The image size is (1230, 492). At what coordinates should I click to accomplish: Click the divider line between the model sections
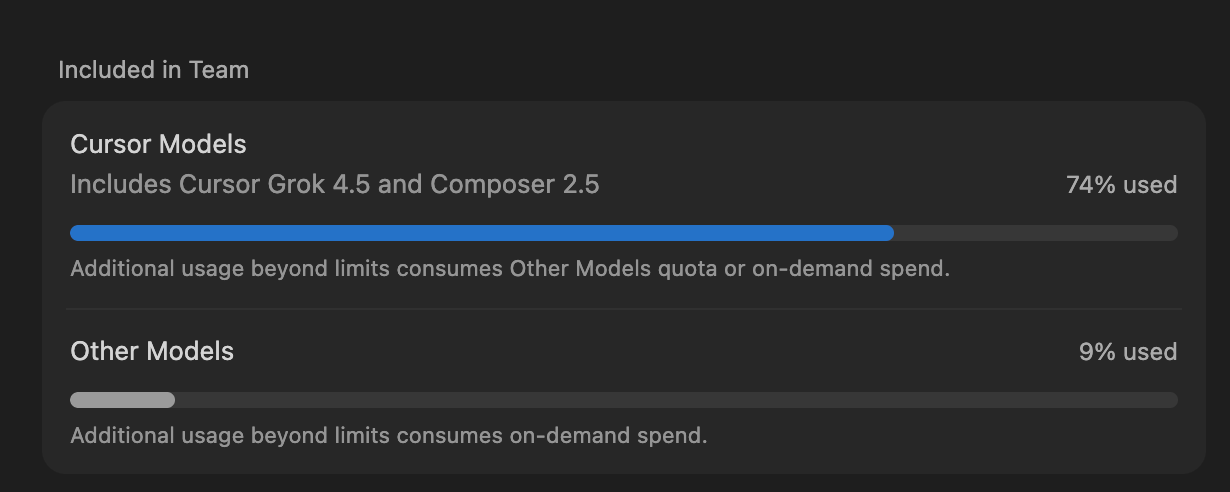(x=624, y=309)
